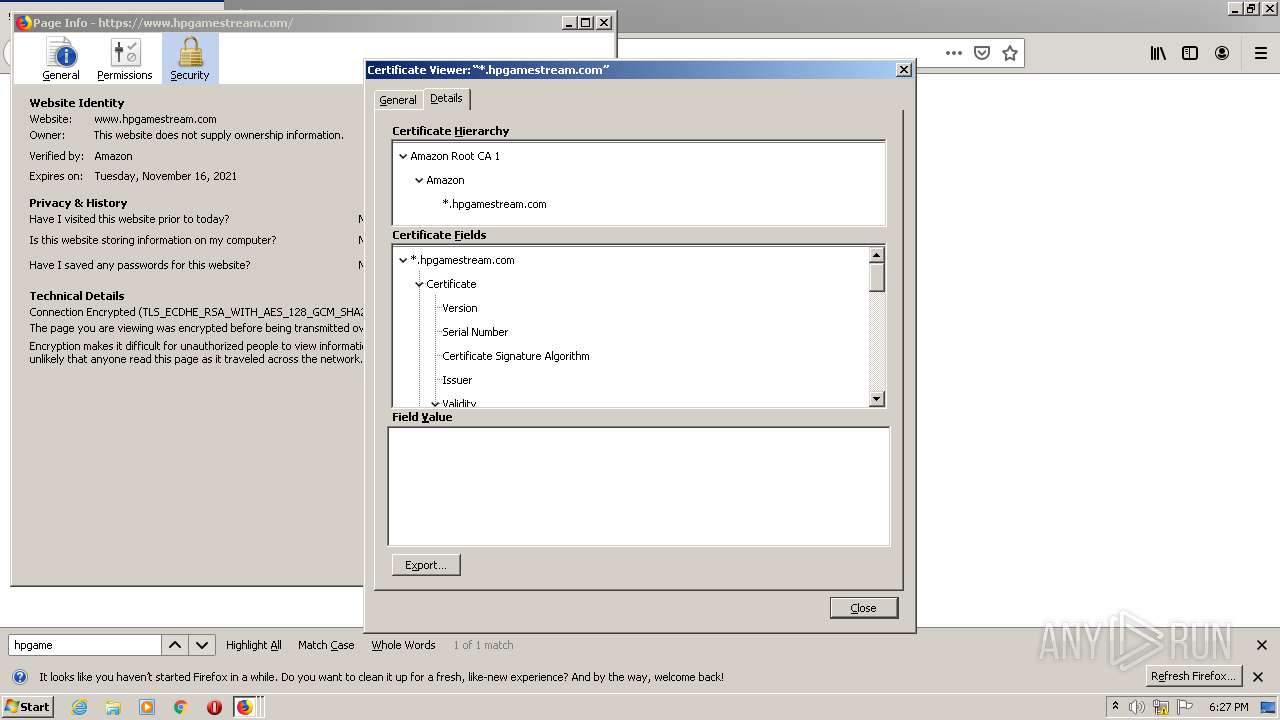Click the Expires on date text

pos(166,176)
